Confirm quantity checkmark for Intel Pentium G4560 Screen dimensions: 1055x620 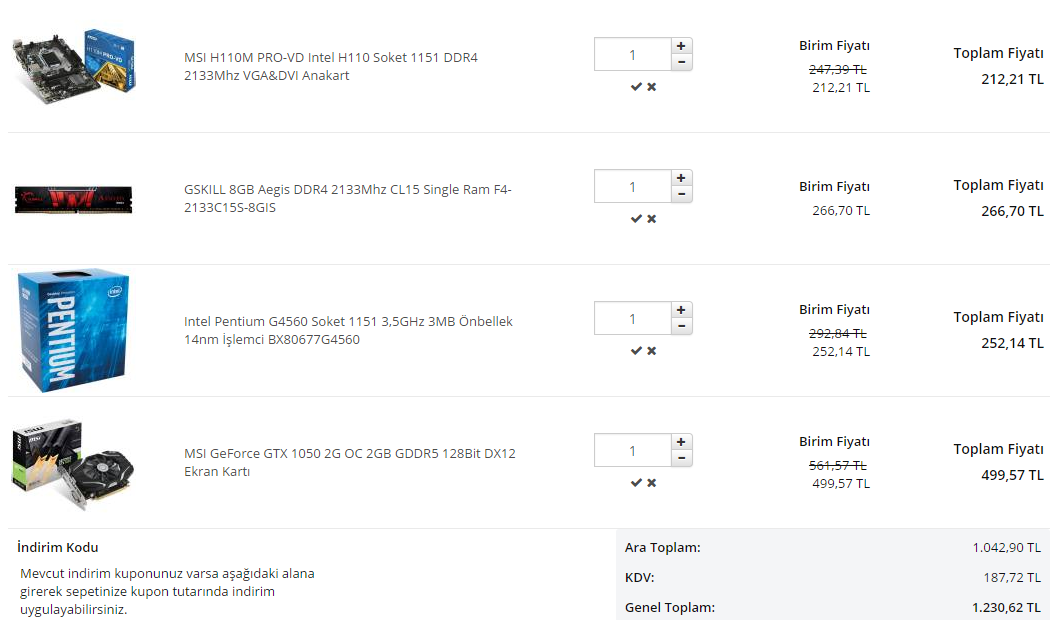636,351
